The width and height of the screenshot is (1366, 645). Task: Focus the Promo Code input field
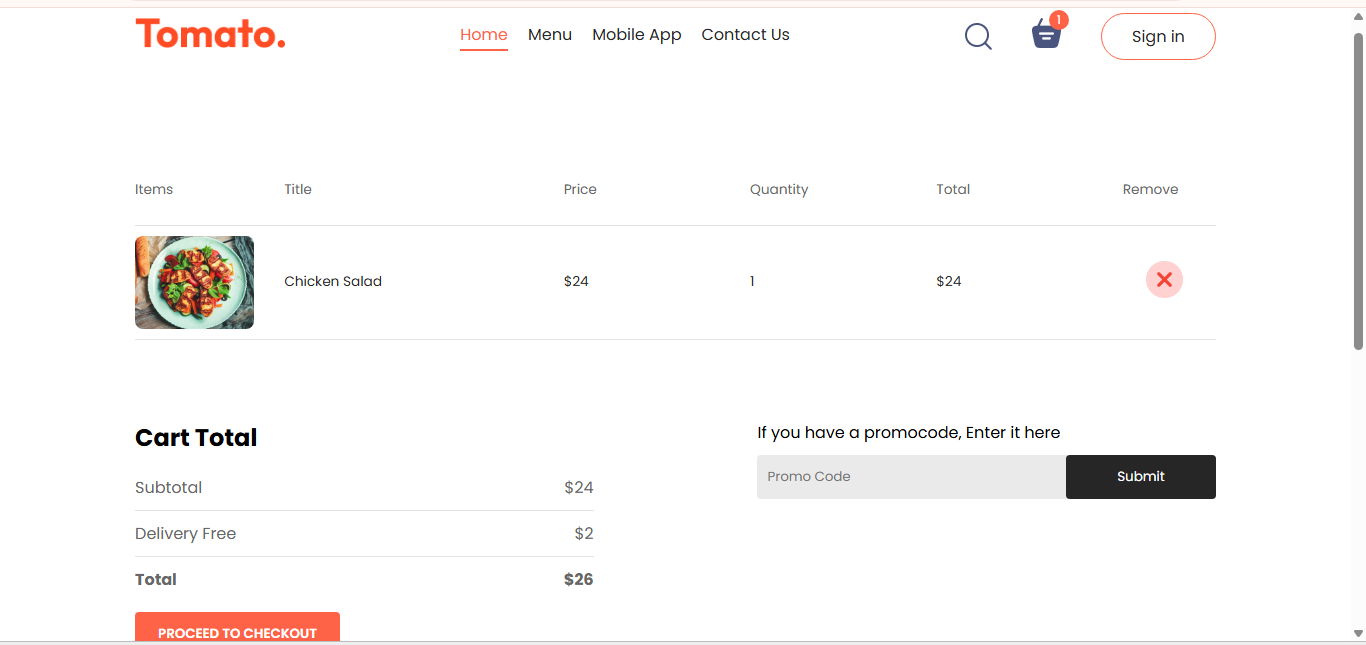pos(910,477)
